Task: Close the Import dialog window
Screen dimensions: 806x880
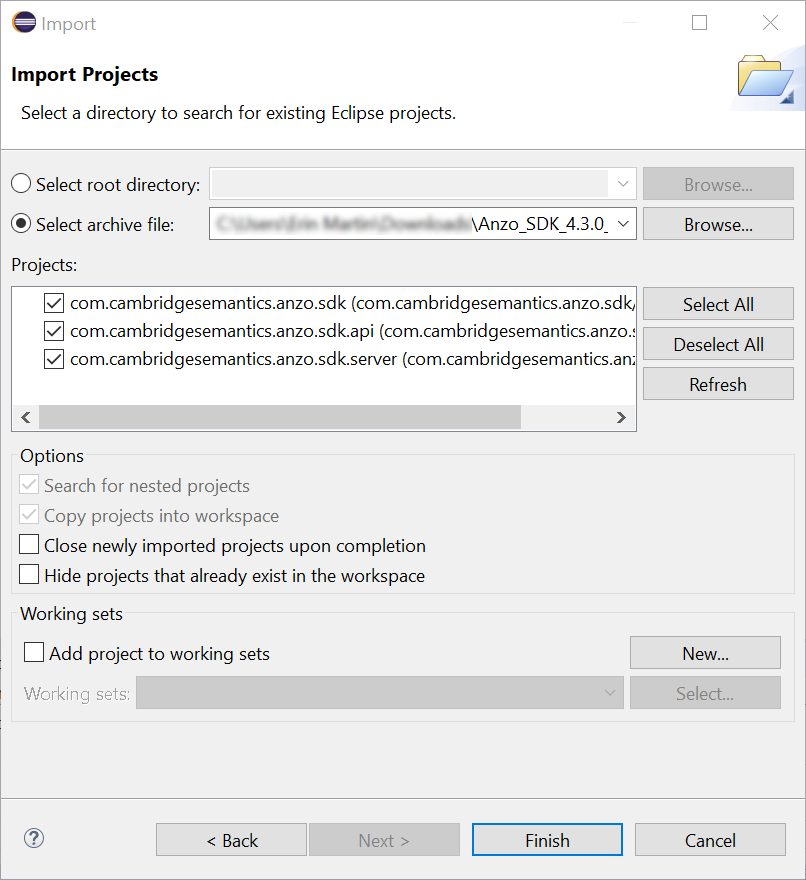Action: coord(770,22)
